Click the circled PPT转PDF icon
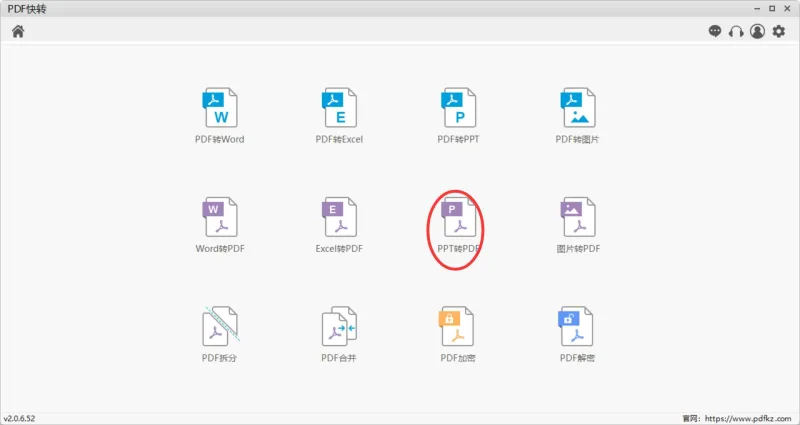This screenshot has width=800, height=425. [458, 217]
